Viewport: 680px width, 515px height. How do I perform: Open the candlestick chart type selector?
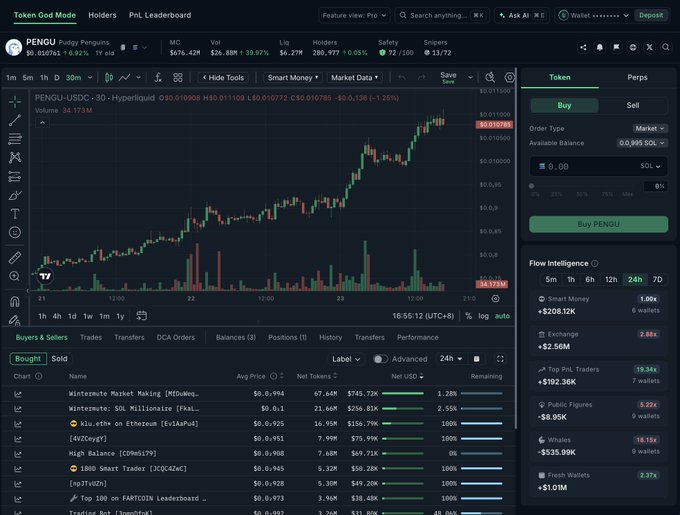(x=109, y=78)
